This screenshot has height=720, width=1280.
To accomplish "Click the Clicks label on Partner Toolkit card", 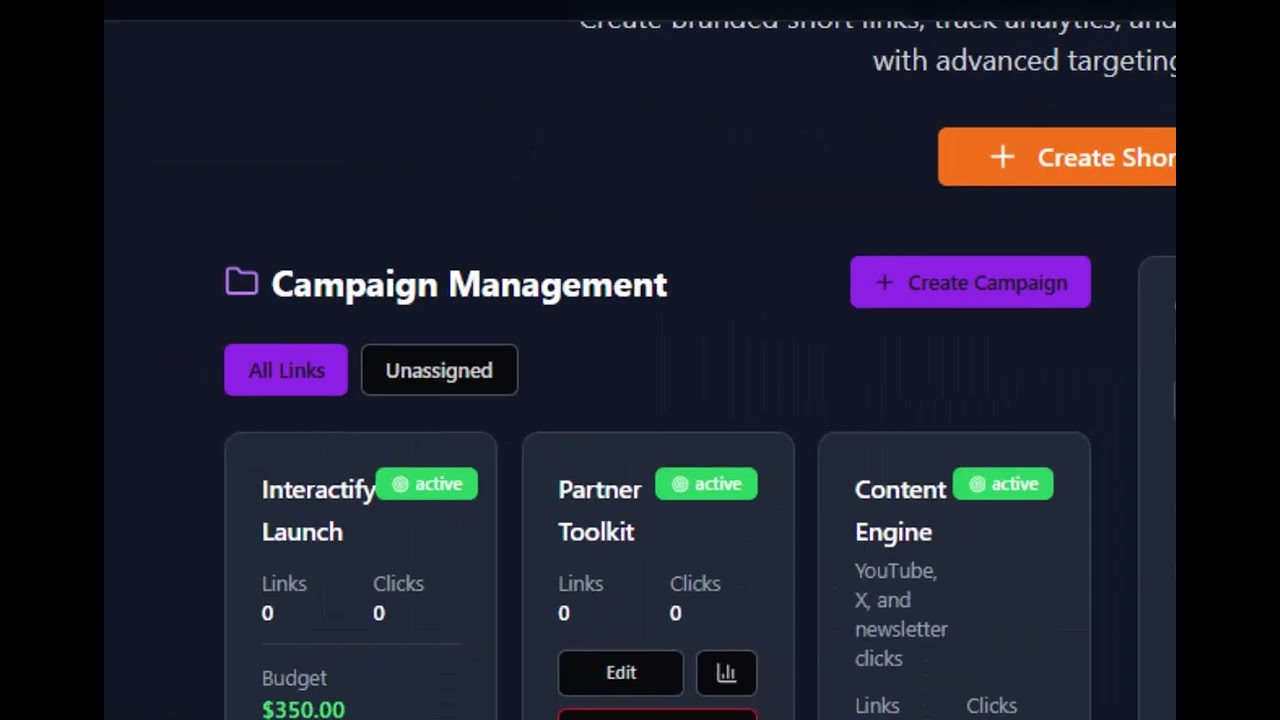I will pos(695,583).
